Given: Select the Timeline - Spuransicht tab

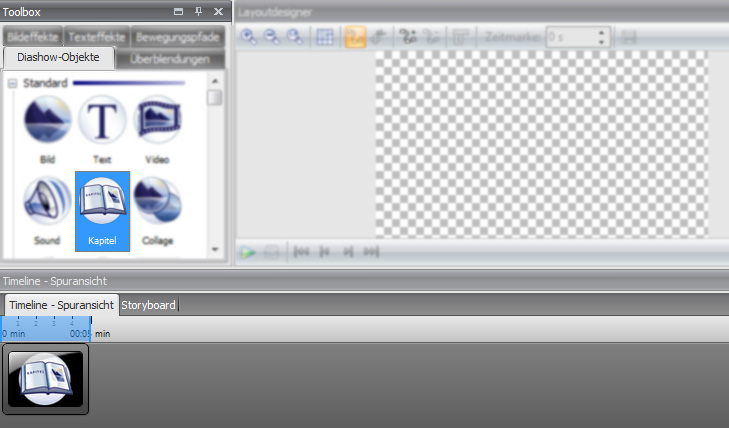Looking at the screenshot, I should tap(61, 305).
